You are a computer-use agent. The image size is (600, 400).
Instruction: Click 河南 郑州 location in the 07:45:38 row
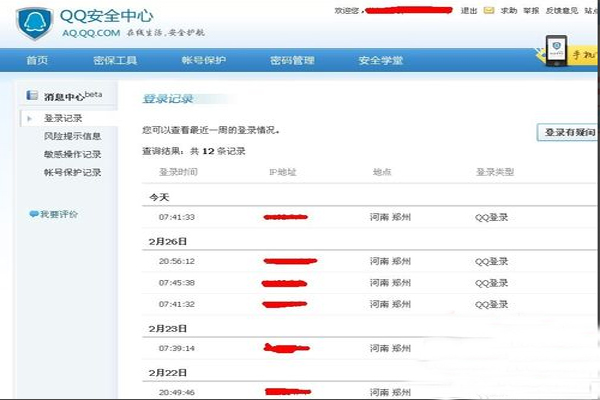390,283
